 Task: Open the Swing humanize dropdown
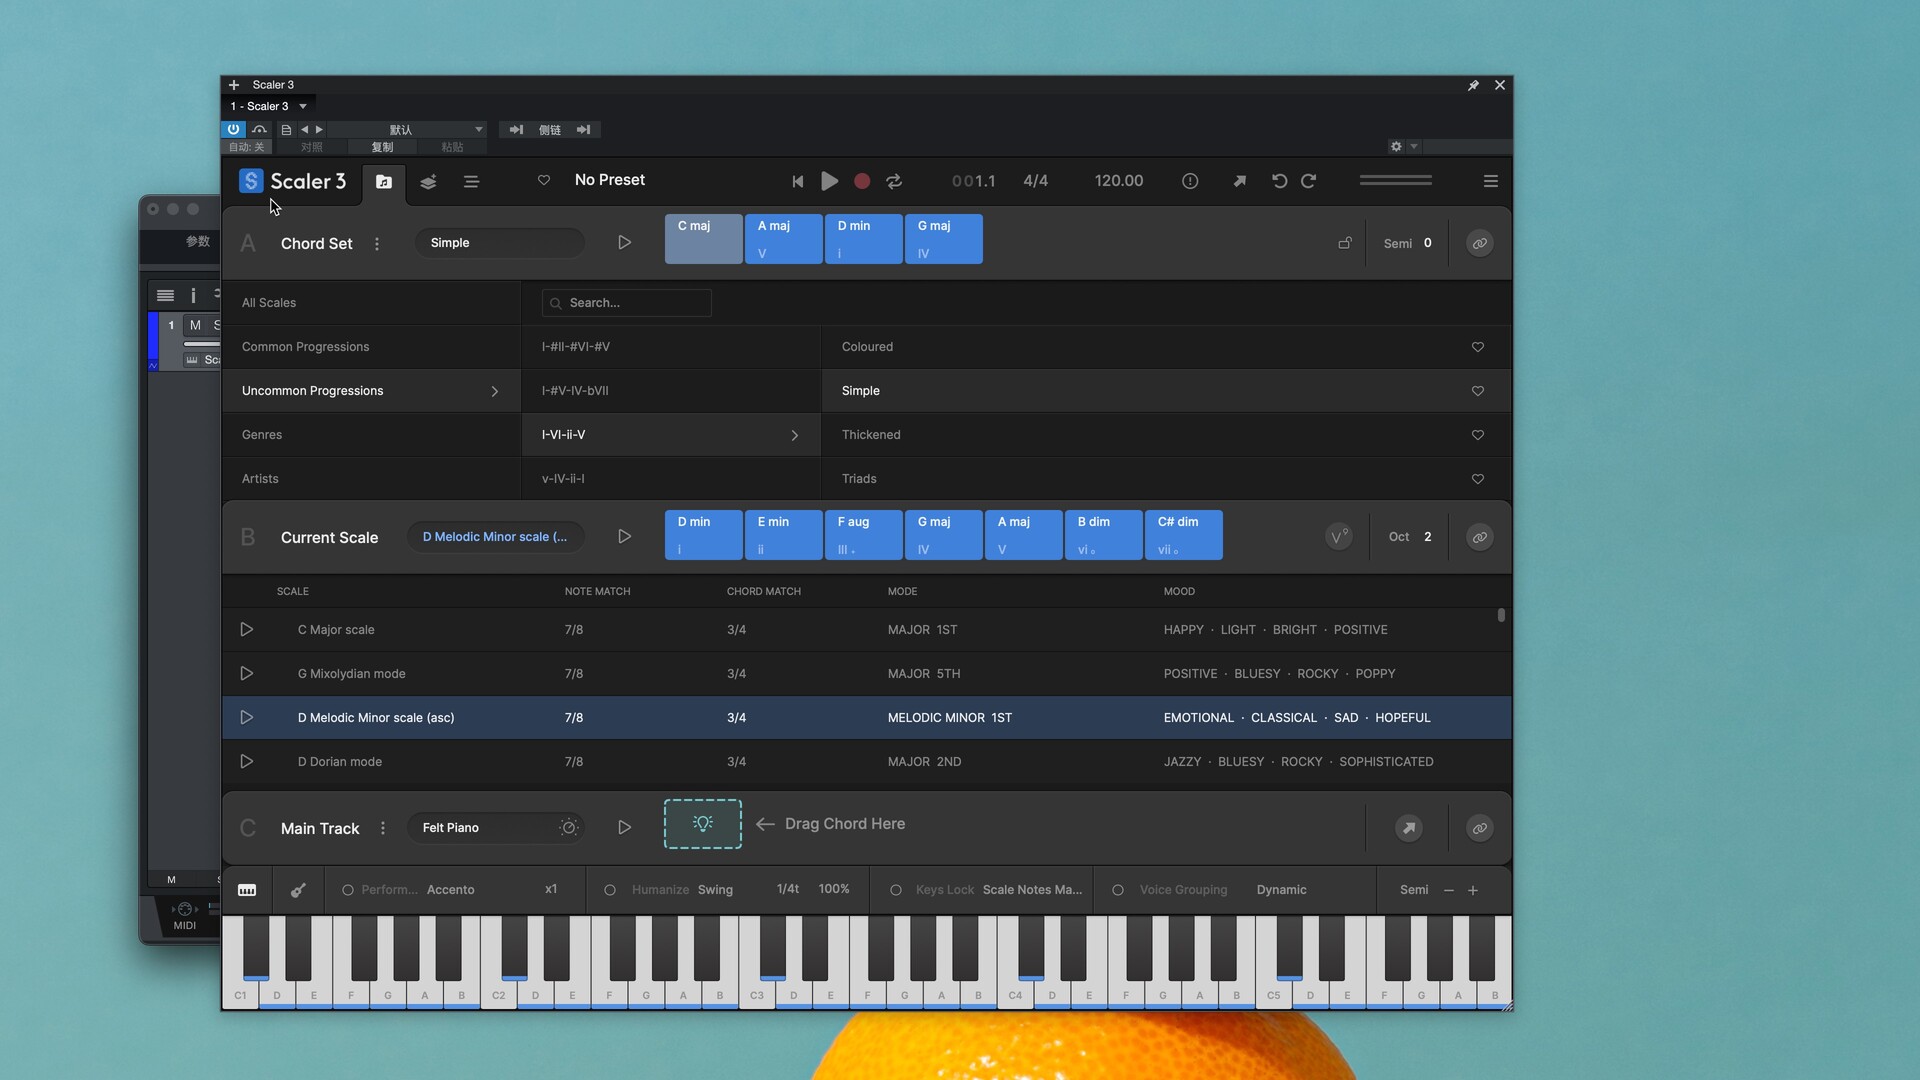(x=715, y=890)
